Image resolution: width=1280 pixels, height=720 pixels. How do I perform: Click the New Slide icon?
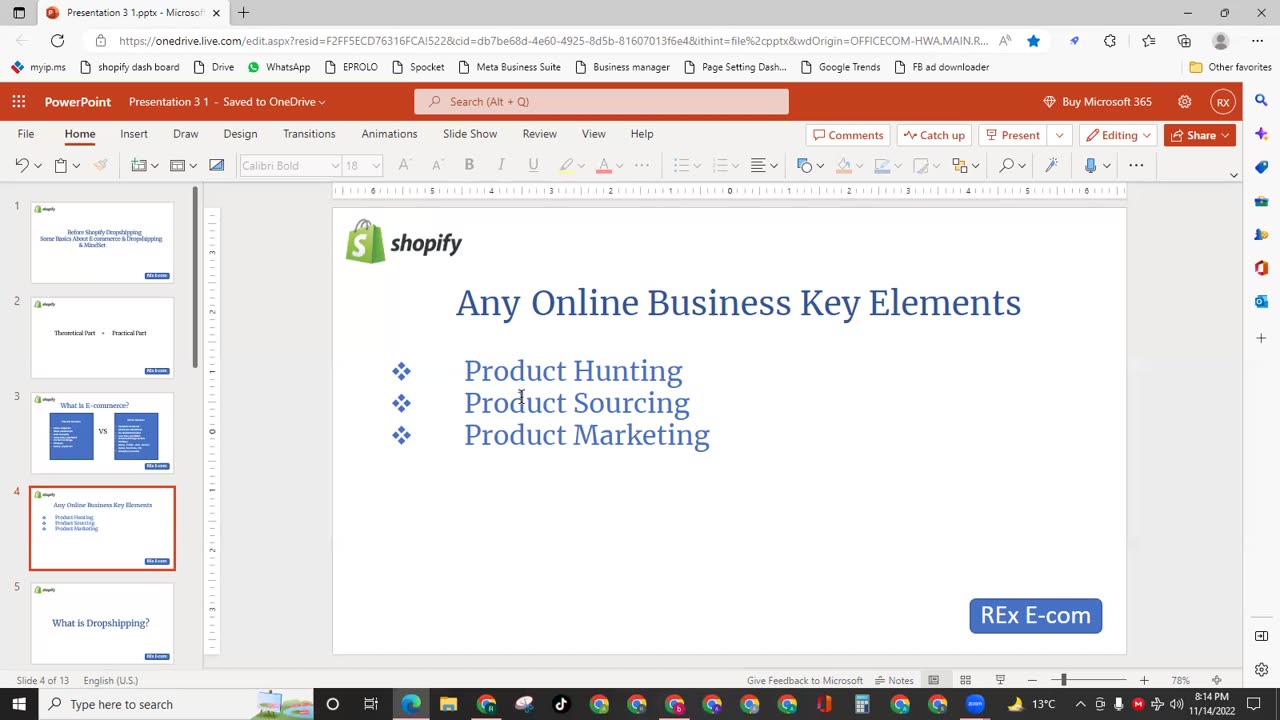[x=139, y=165]
